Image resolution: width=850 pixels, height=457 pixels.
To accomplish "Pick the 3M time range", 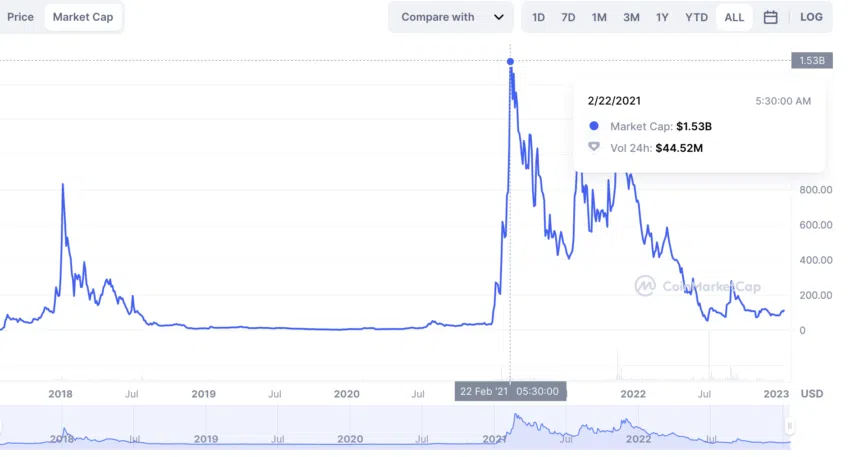I will click(x=631, y=17).
